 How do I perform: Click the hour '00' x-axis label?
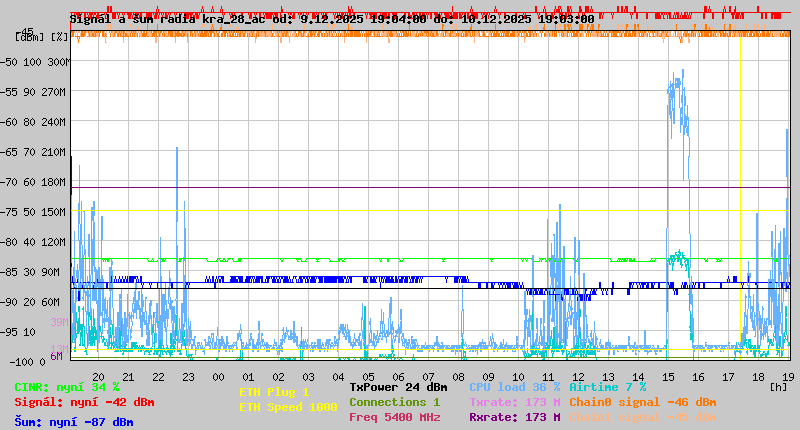pos(218,377)
